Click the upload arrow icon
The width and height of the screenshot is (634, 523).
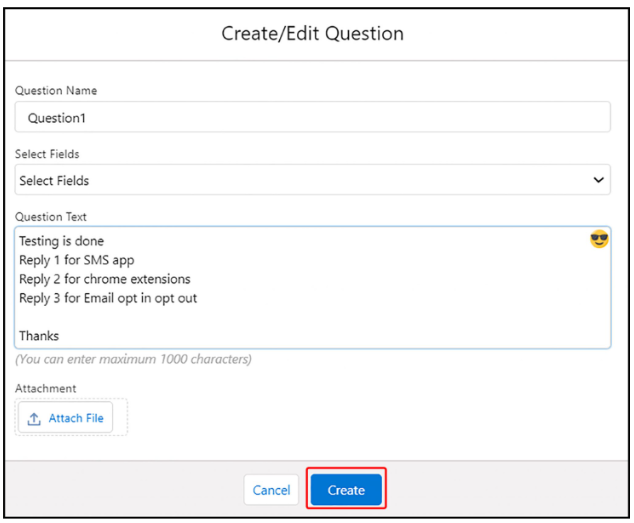click(x=35, y=418)
